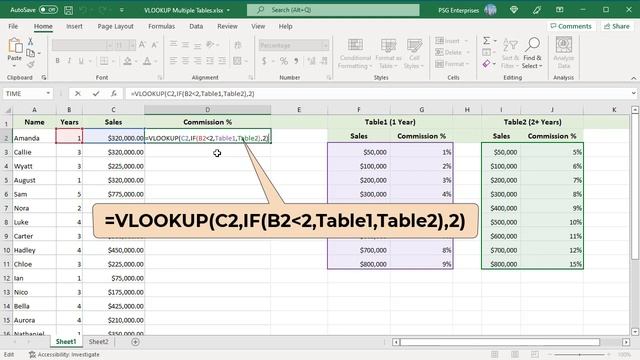Click the AutoSum sigma icon

(x=487, y=41)
